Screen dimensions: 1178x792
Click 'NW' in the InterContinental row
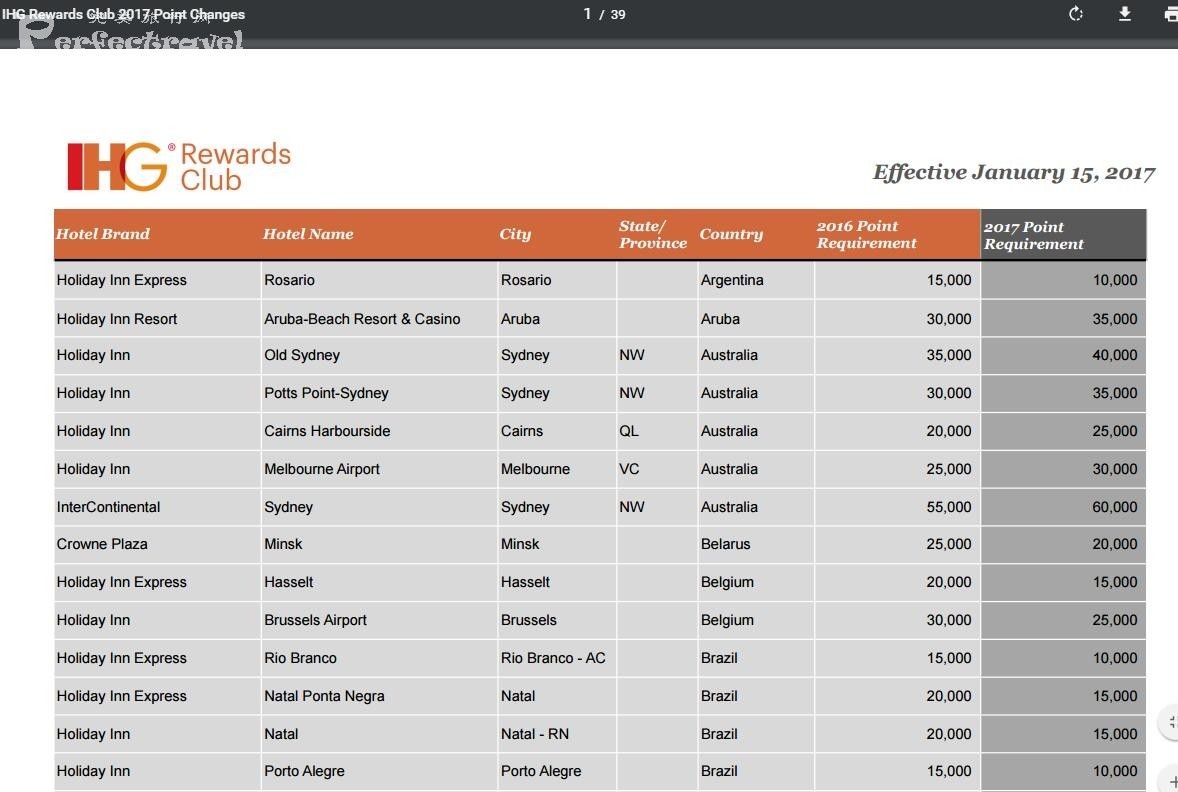pyautogui.click(x=632, y=507)
